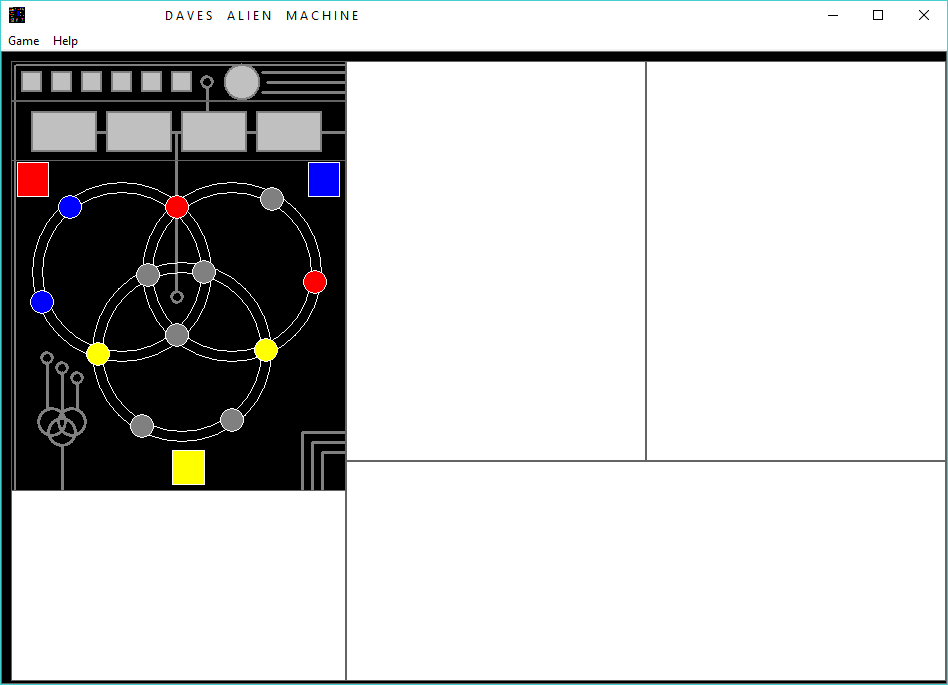Click the second large gray rectangle
Image resolution: width=948 pixels, height=685 pixels.
click(x=139, y=131)
